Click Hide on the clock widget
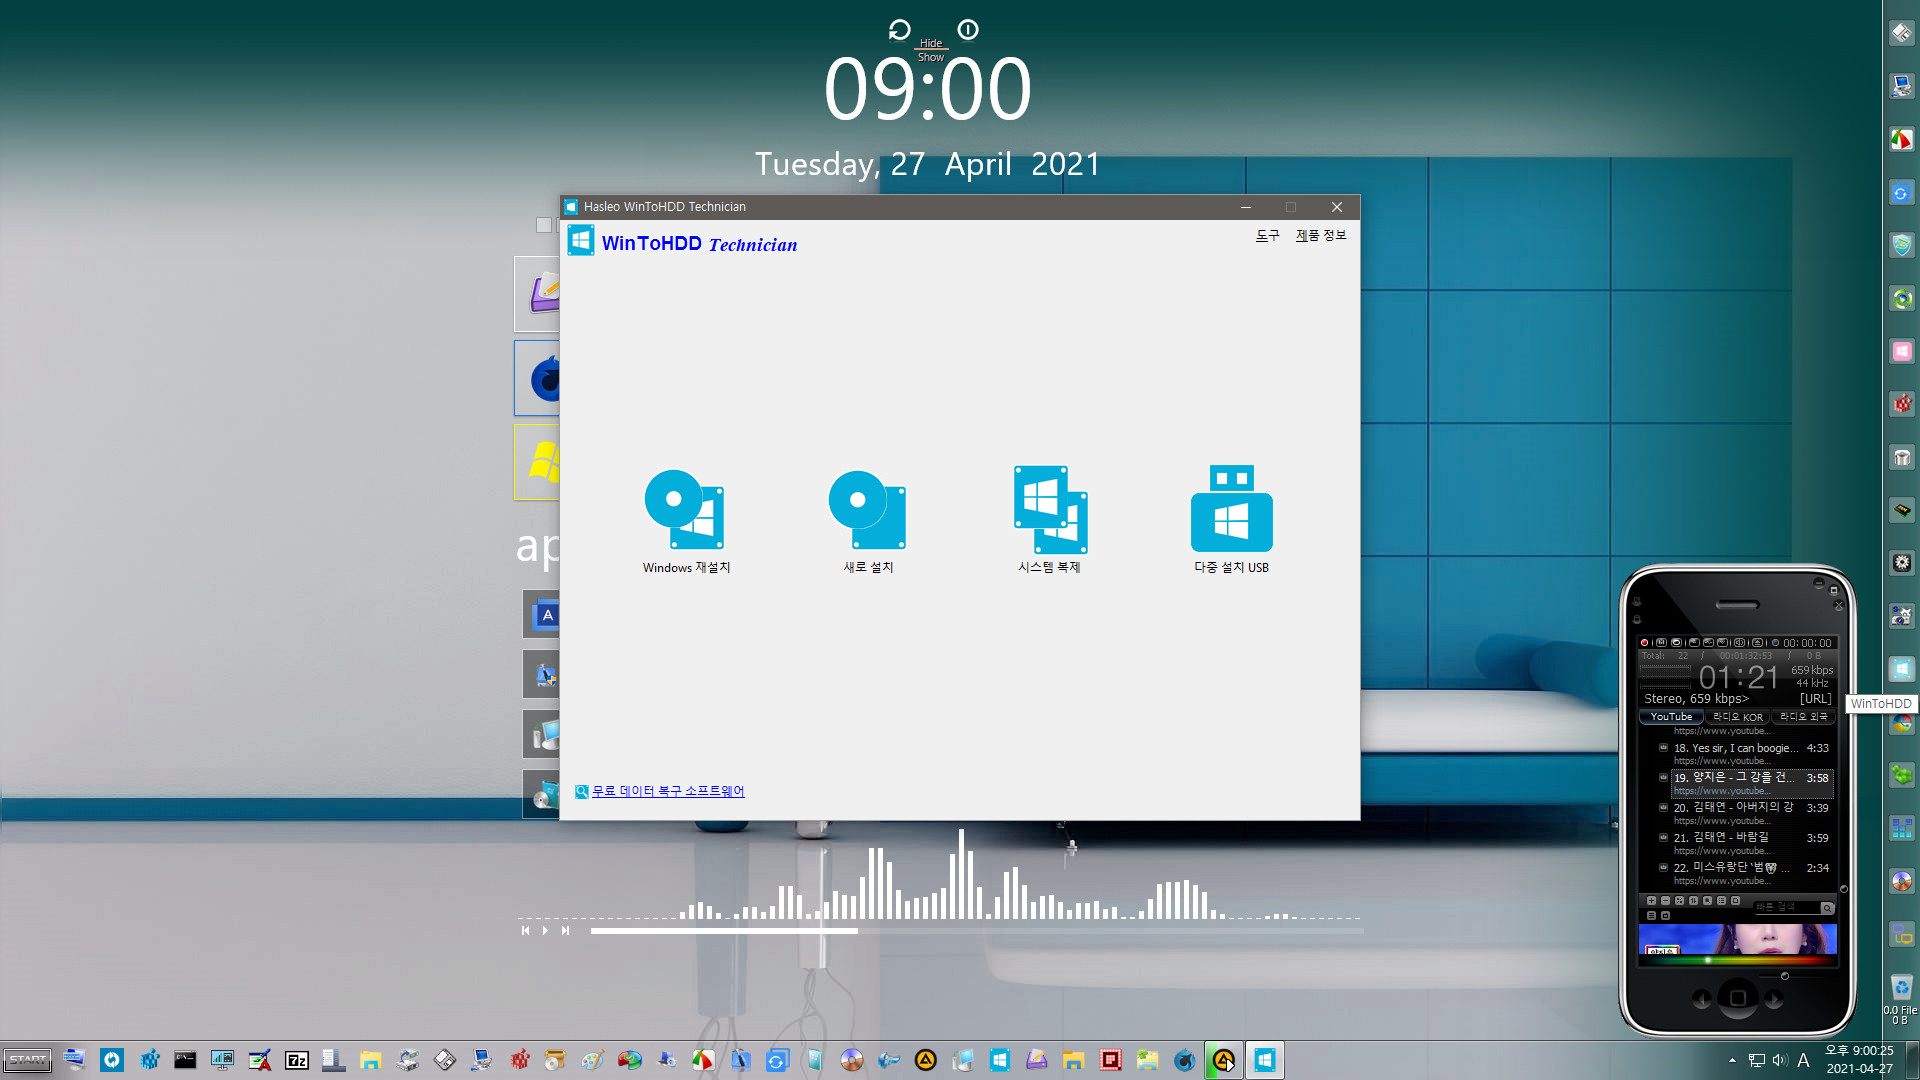 point(931,43)
